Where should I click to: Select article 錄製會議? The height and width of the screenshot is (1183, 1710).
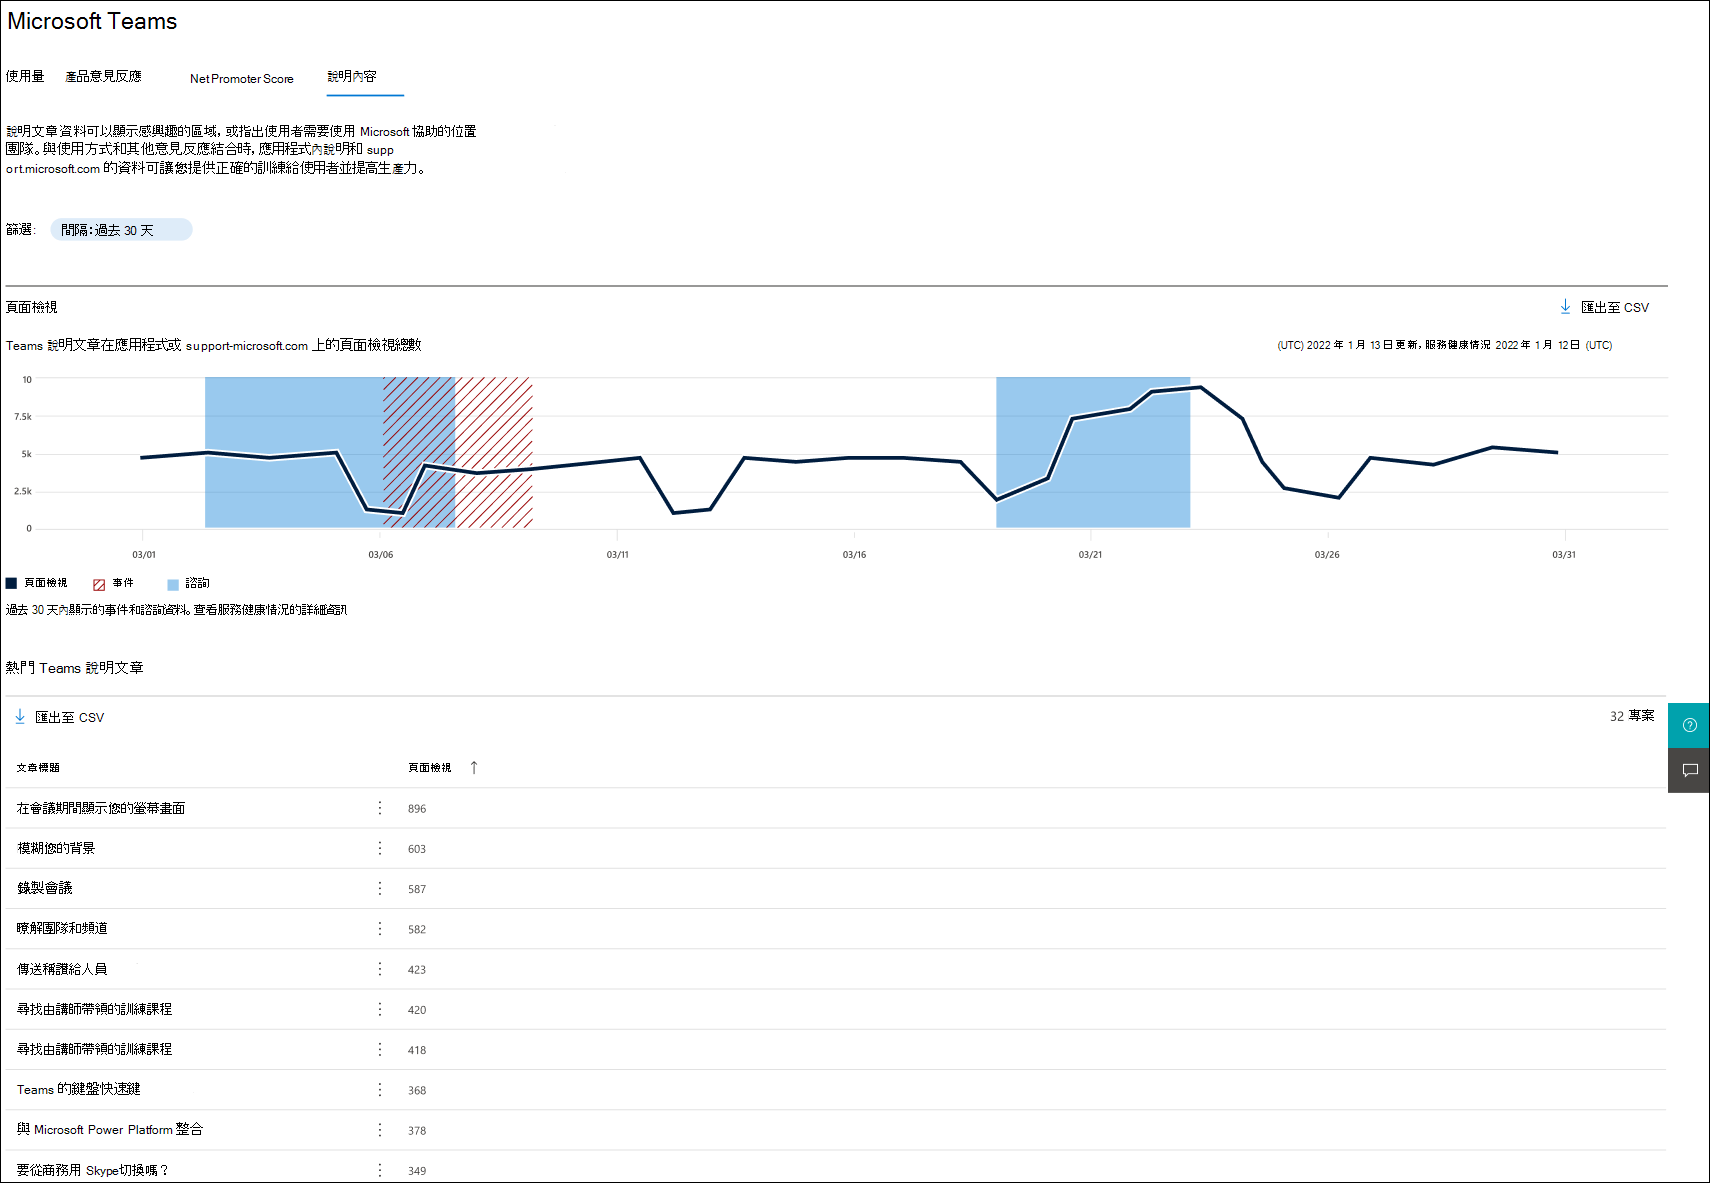(x=45, y=888)
